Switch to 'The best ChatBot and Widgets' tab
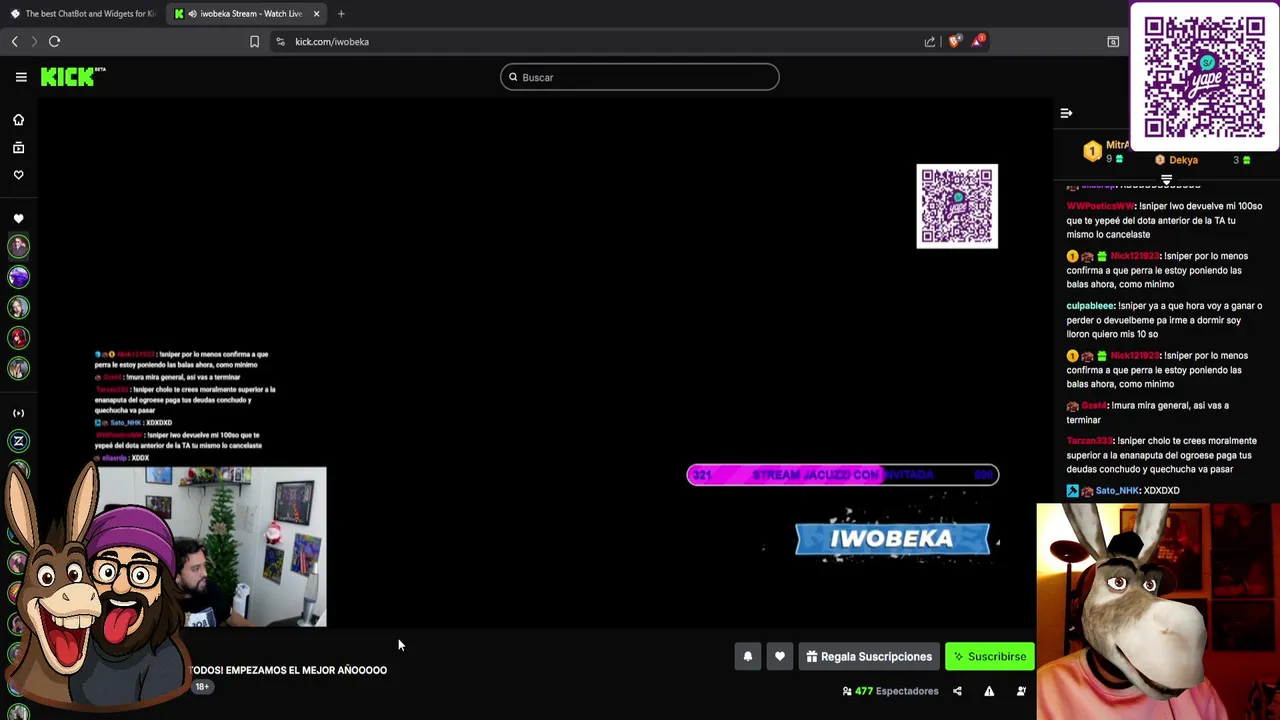The image size is (1280, 720). tap(83, 14)
